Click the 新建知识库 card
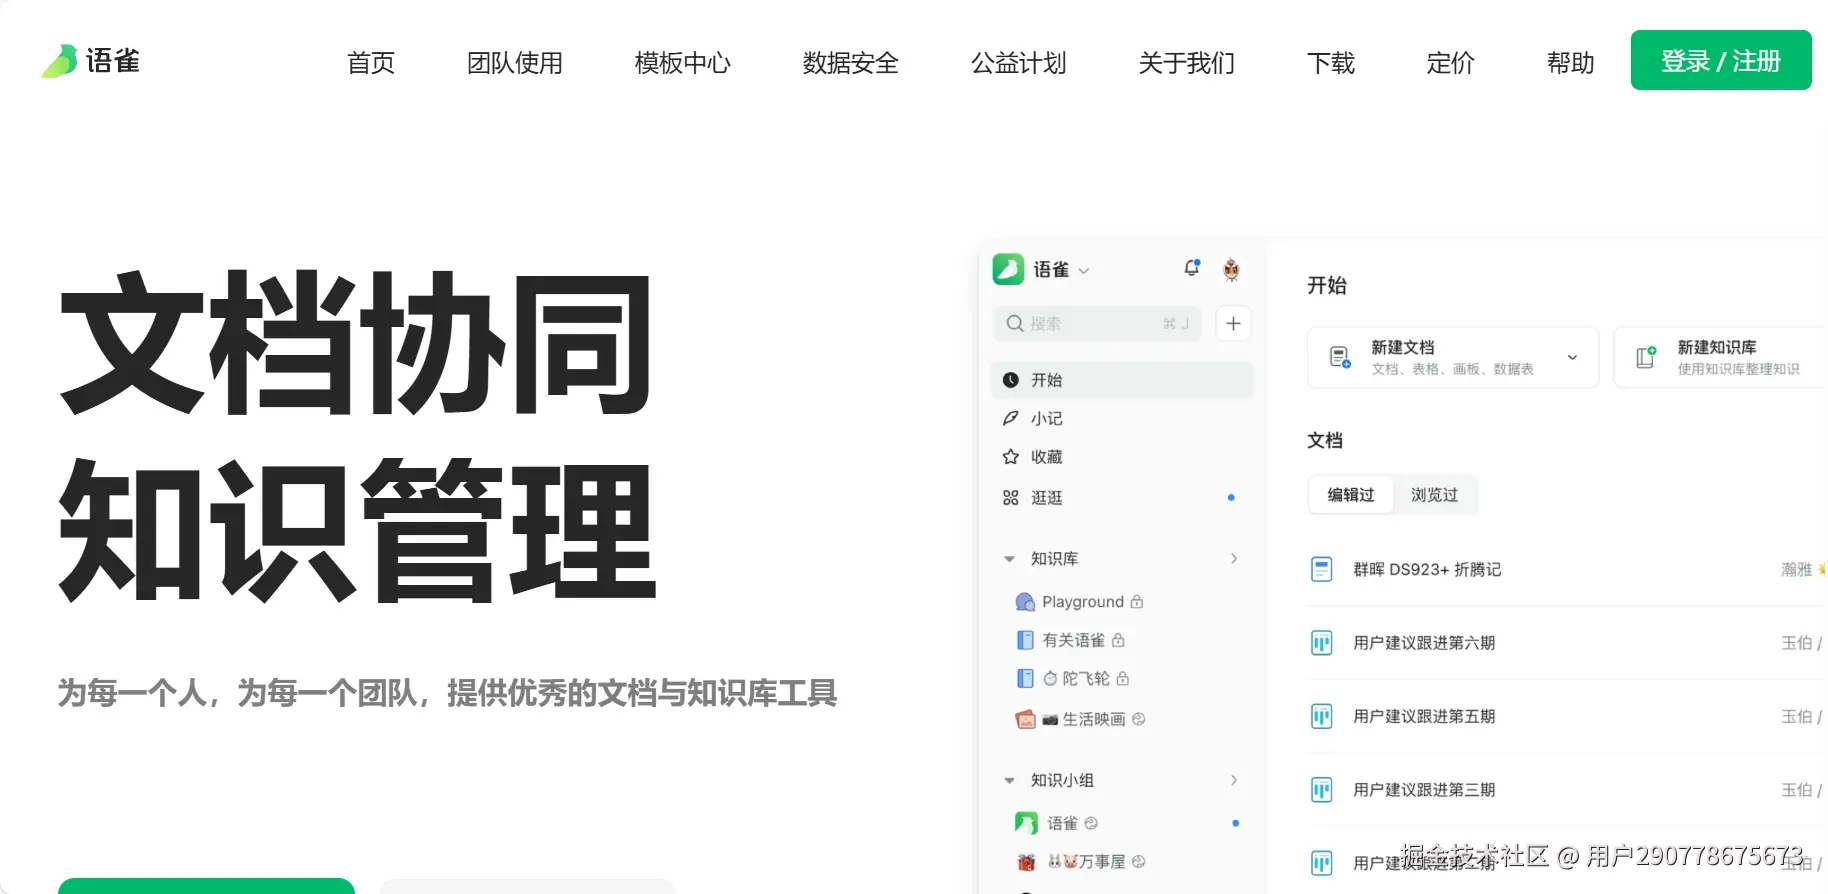Viewport: 1828px width, 894px height. tap(1721, 357)
